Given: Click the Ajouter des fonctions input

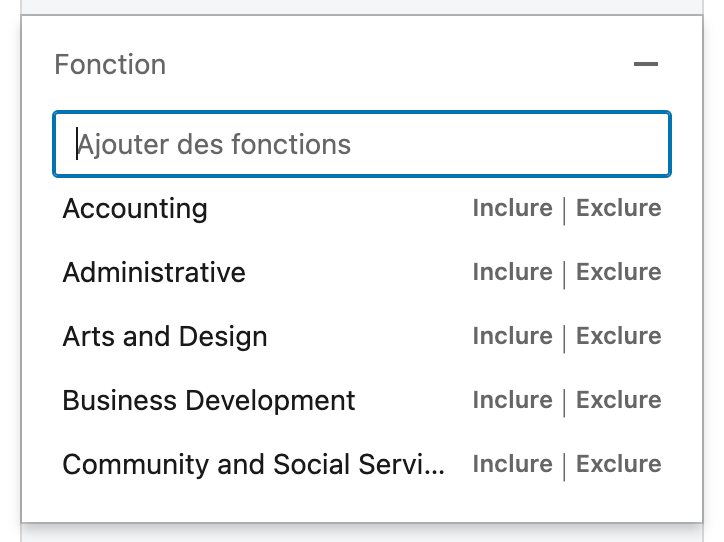Looking at the screenshot, I should [362, 144].
